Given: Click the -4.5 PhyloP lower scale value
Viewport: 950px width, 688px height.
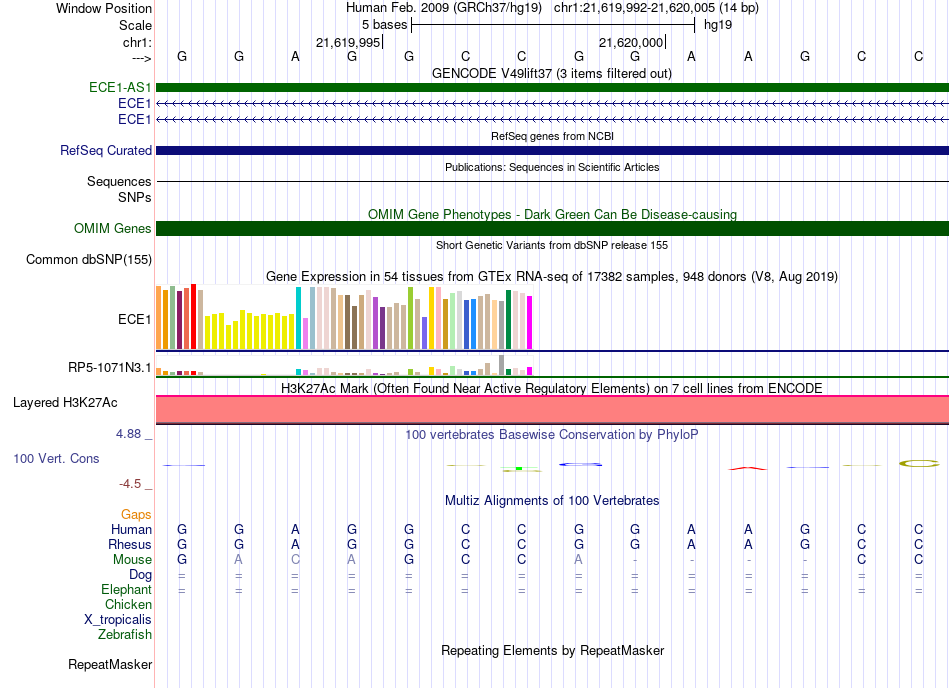Looking at the screenshot, I should [x=130, y=483].
